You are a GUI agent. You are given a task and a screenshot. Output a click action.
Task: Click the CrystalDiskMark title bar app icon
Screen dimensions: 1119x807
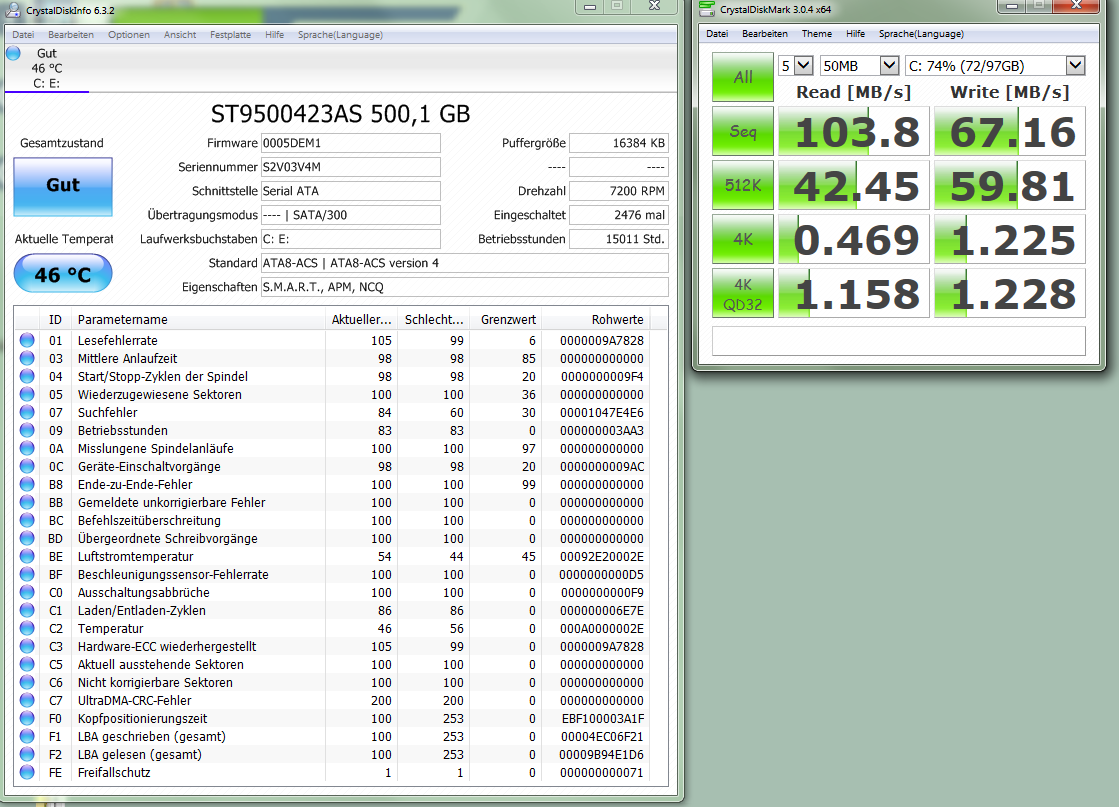pos(707,9)
